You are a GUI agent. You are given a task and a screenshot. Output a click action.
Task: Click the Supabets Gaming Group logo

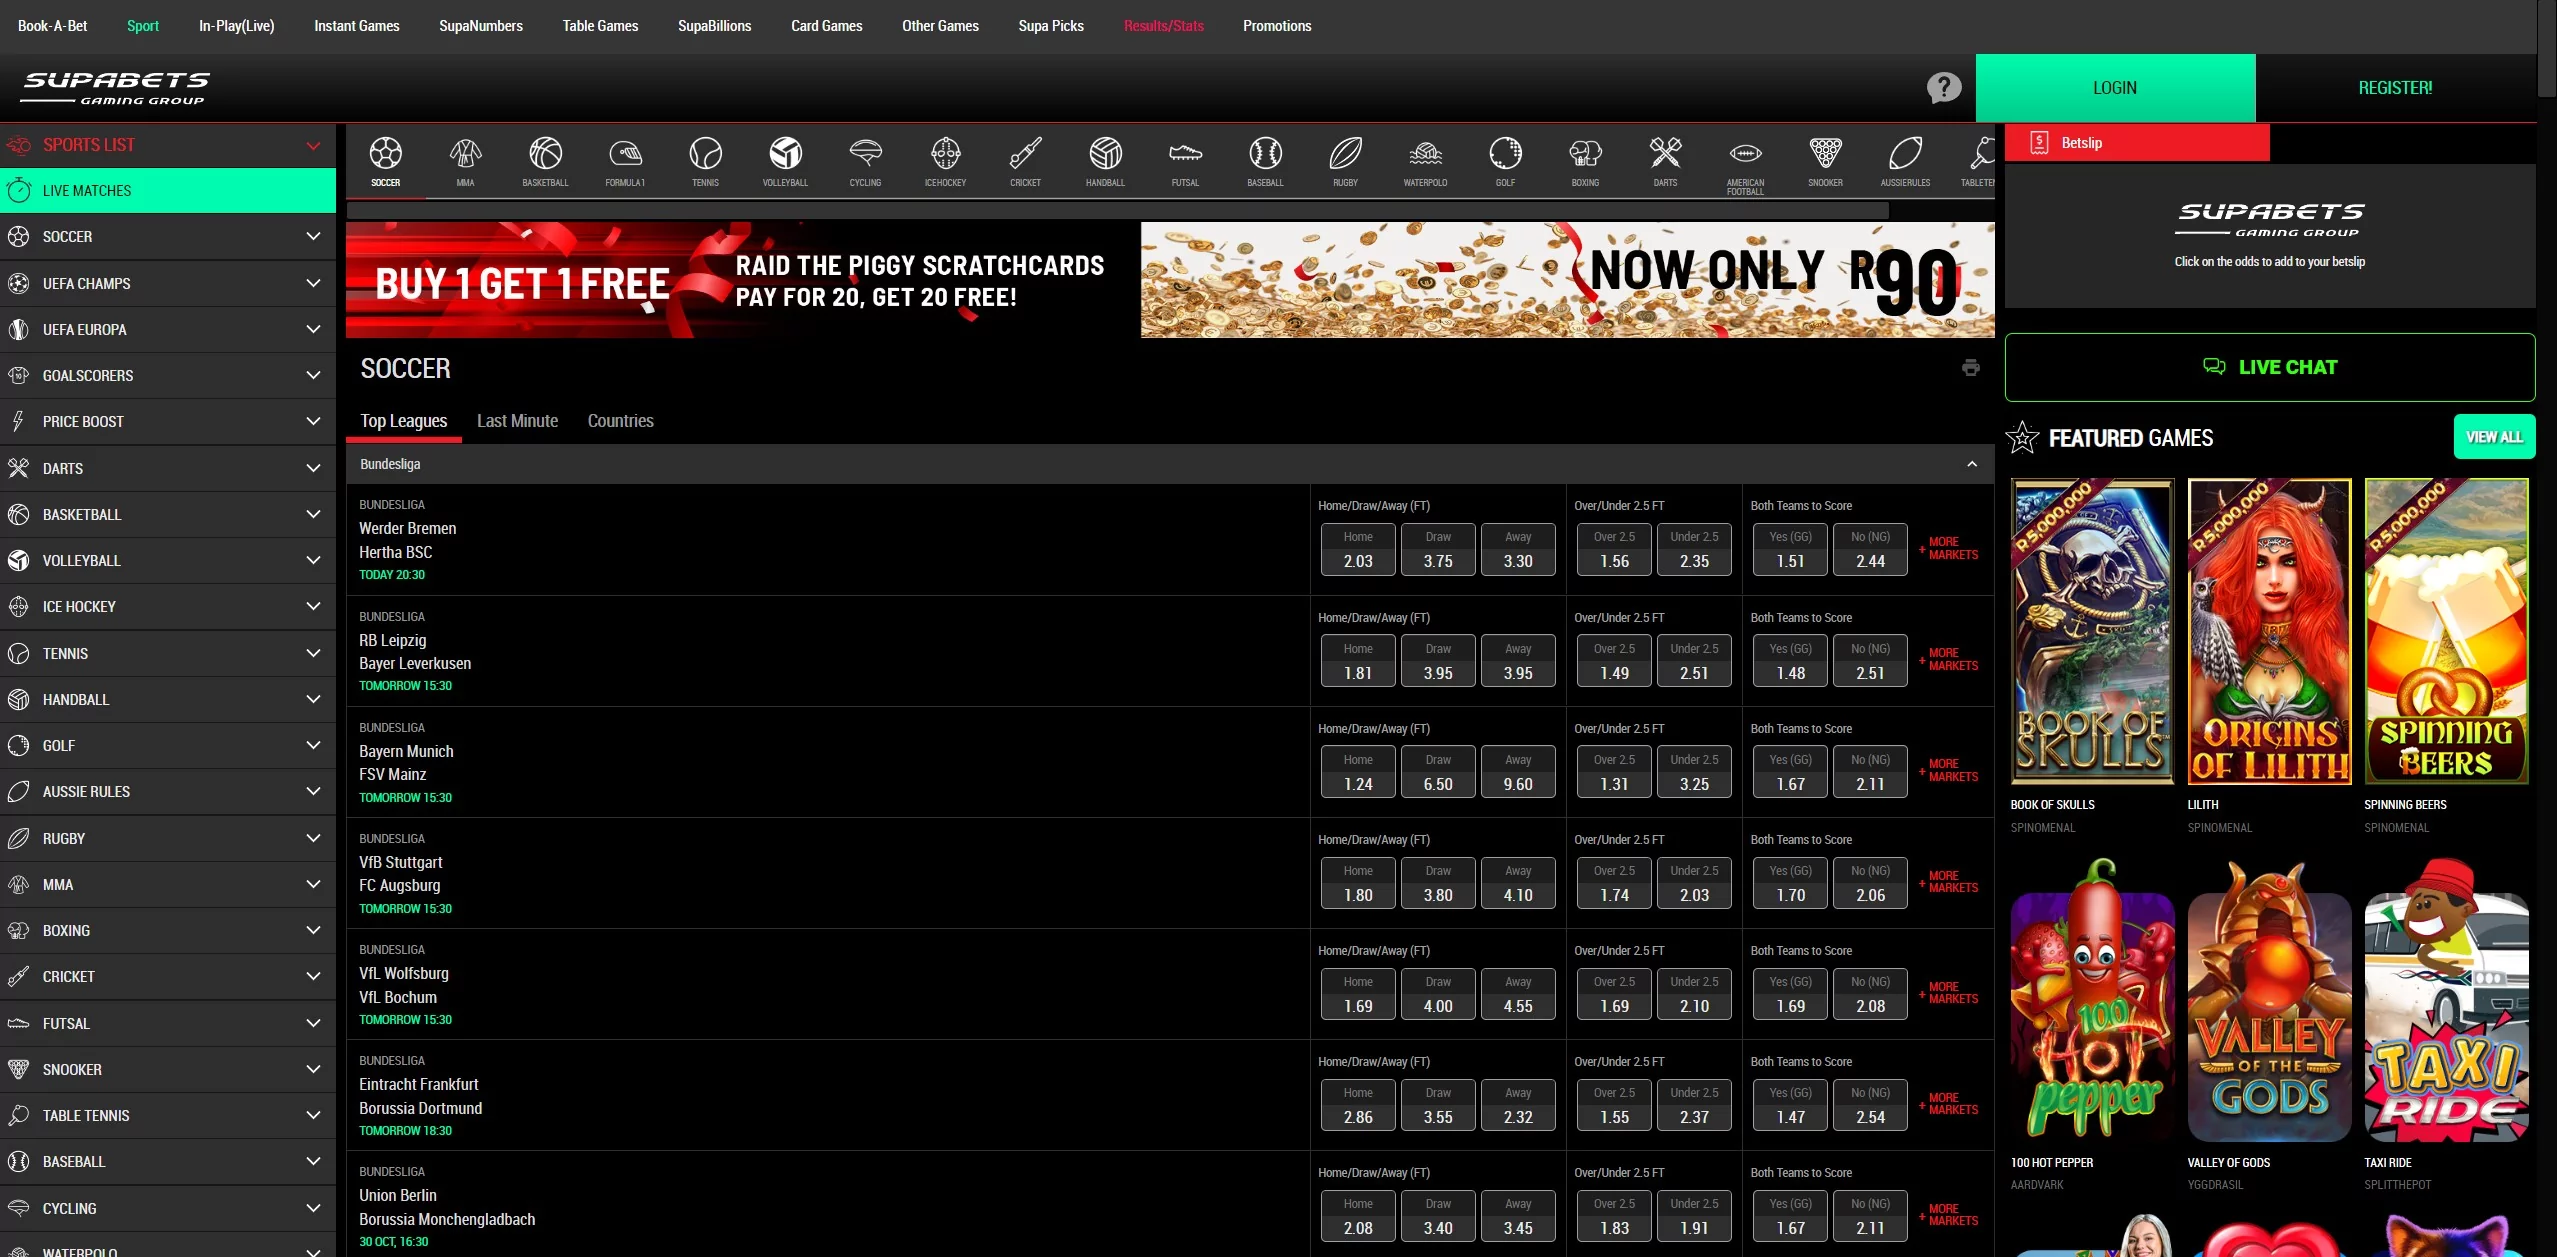pyautogui.click(x=116, y=88)
